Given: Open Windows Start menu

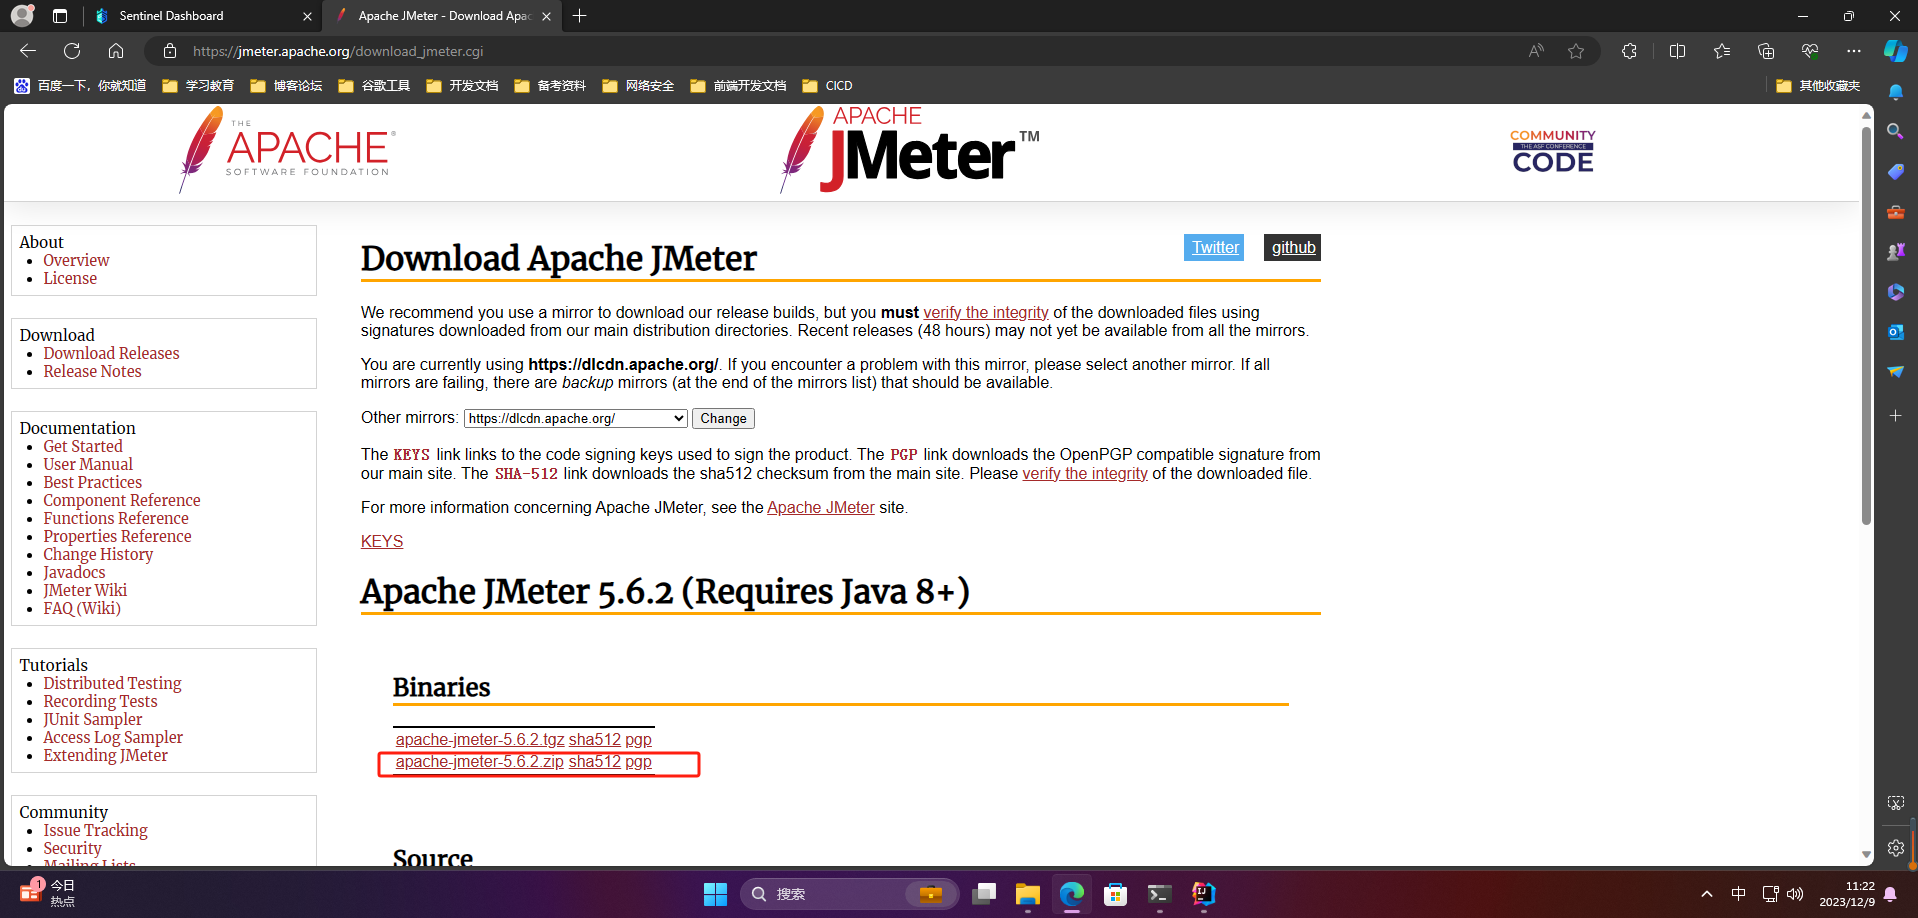Looking at the screenshot, I should pyautogui.click(x=715, y=894).
